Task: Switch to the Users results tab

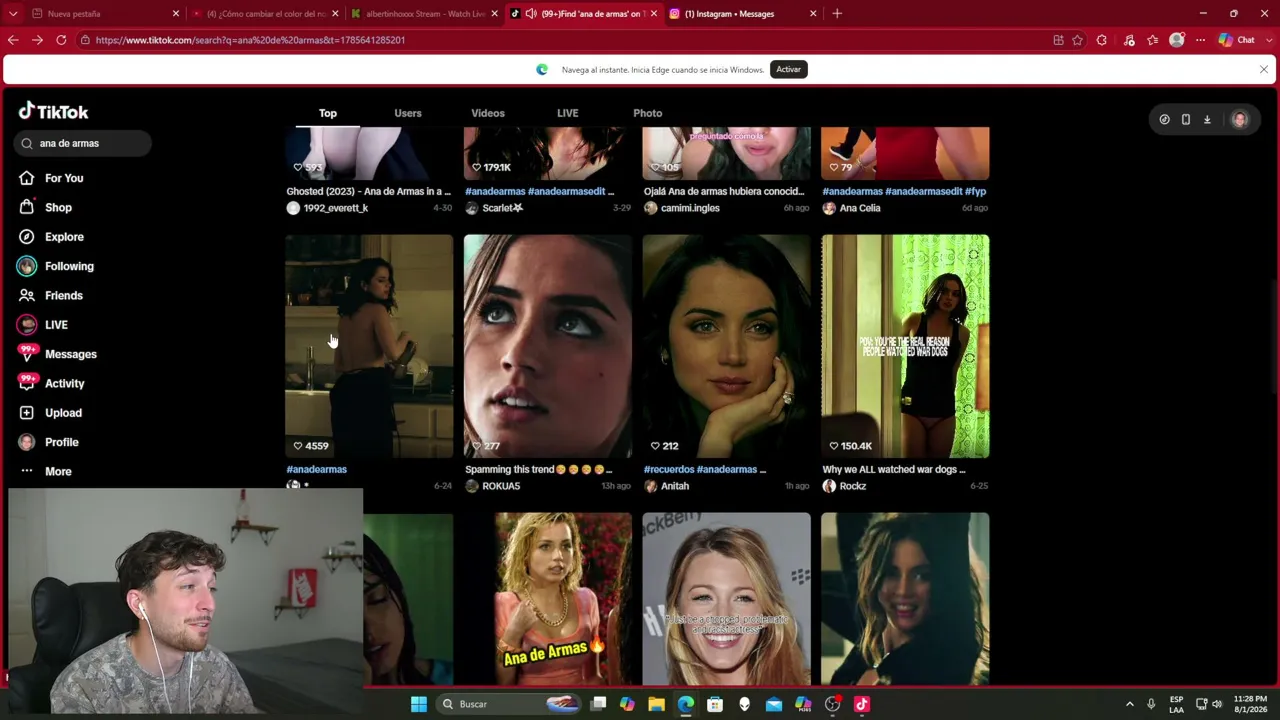Action: pos(408,113)
